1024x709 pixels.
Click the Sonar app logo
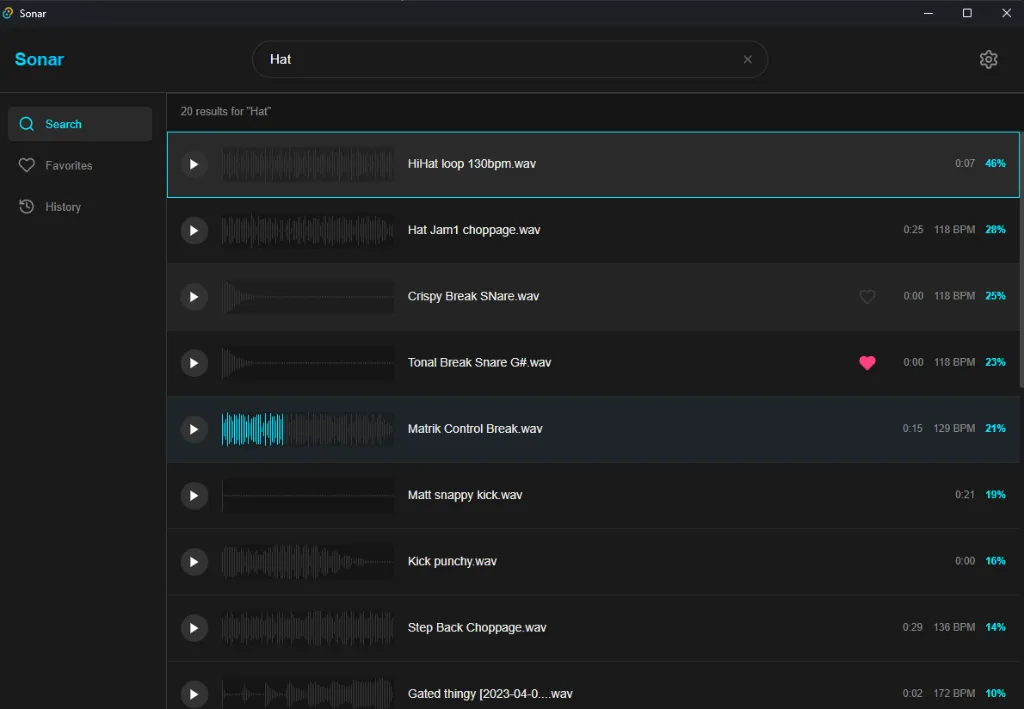pos(39,59)
